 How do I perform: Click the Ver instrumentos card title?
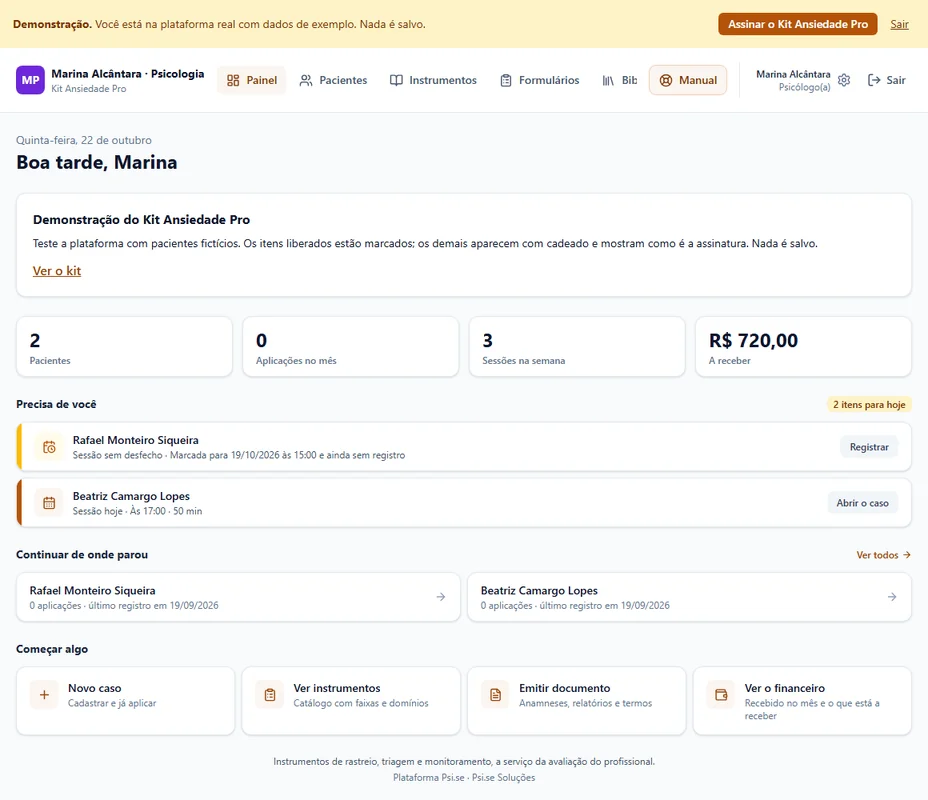tap(337, 688)
